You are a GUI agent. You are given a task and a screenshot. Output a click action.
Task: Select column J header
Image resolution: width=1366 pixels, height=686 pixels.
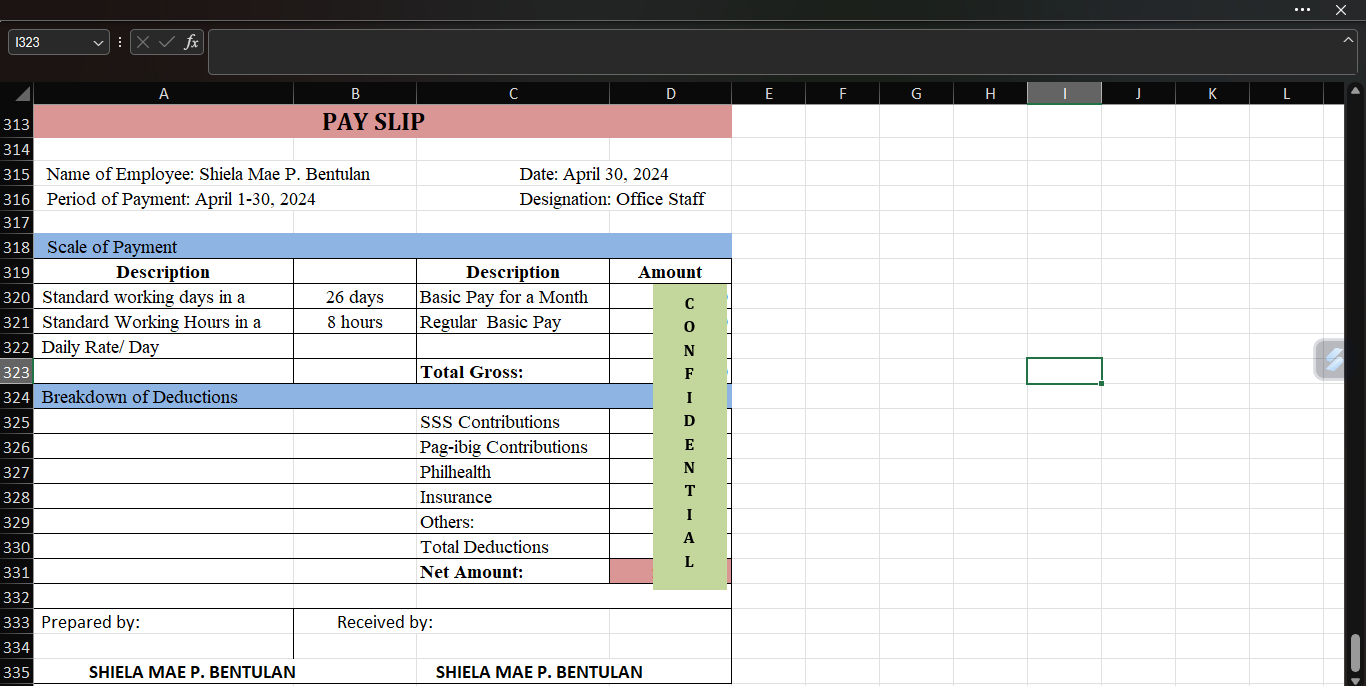click(x=1138, y=94)
